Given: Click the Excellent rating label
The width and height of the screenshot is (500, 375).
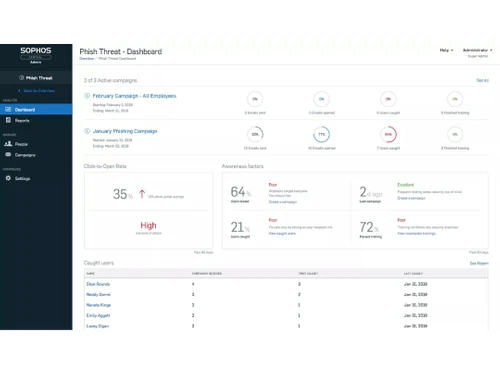Looking at the screenshot, I should click(405, 185).
